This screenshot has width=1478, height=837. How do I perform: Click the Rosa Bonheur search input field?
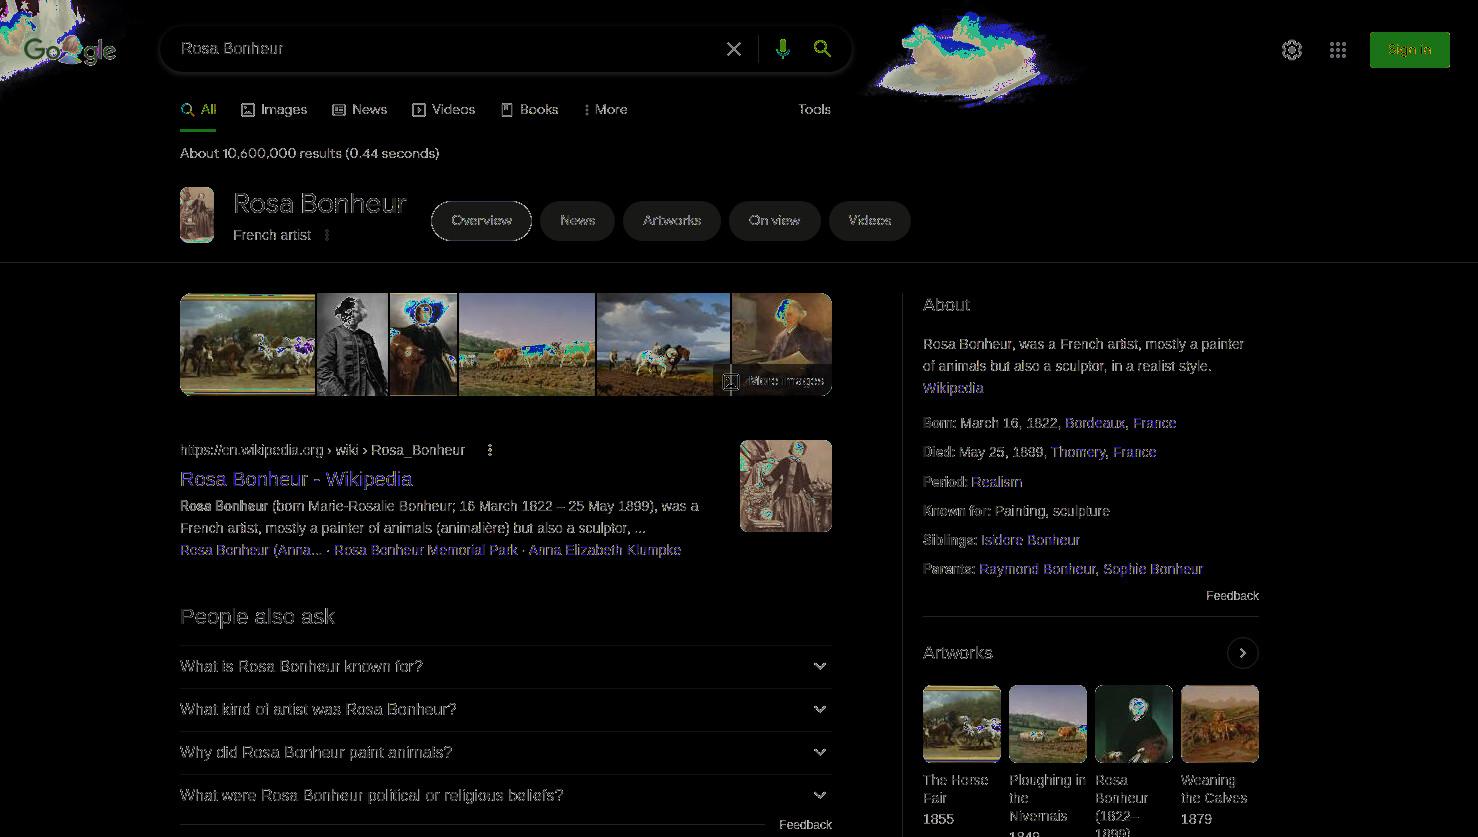point(445,49)
